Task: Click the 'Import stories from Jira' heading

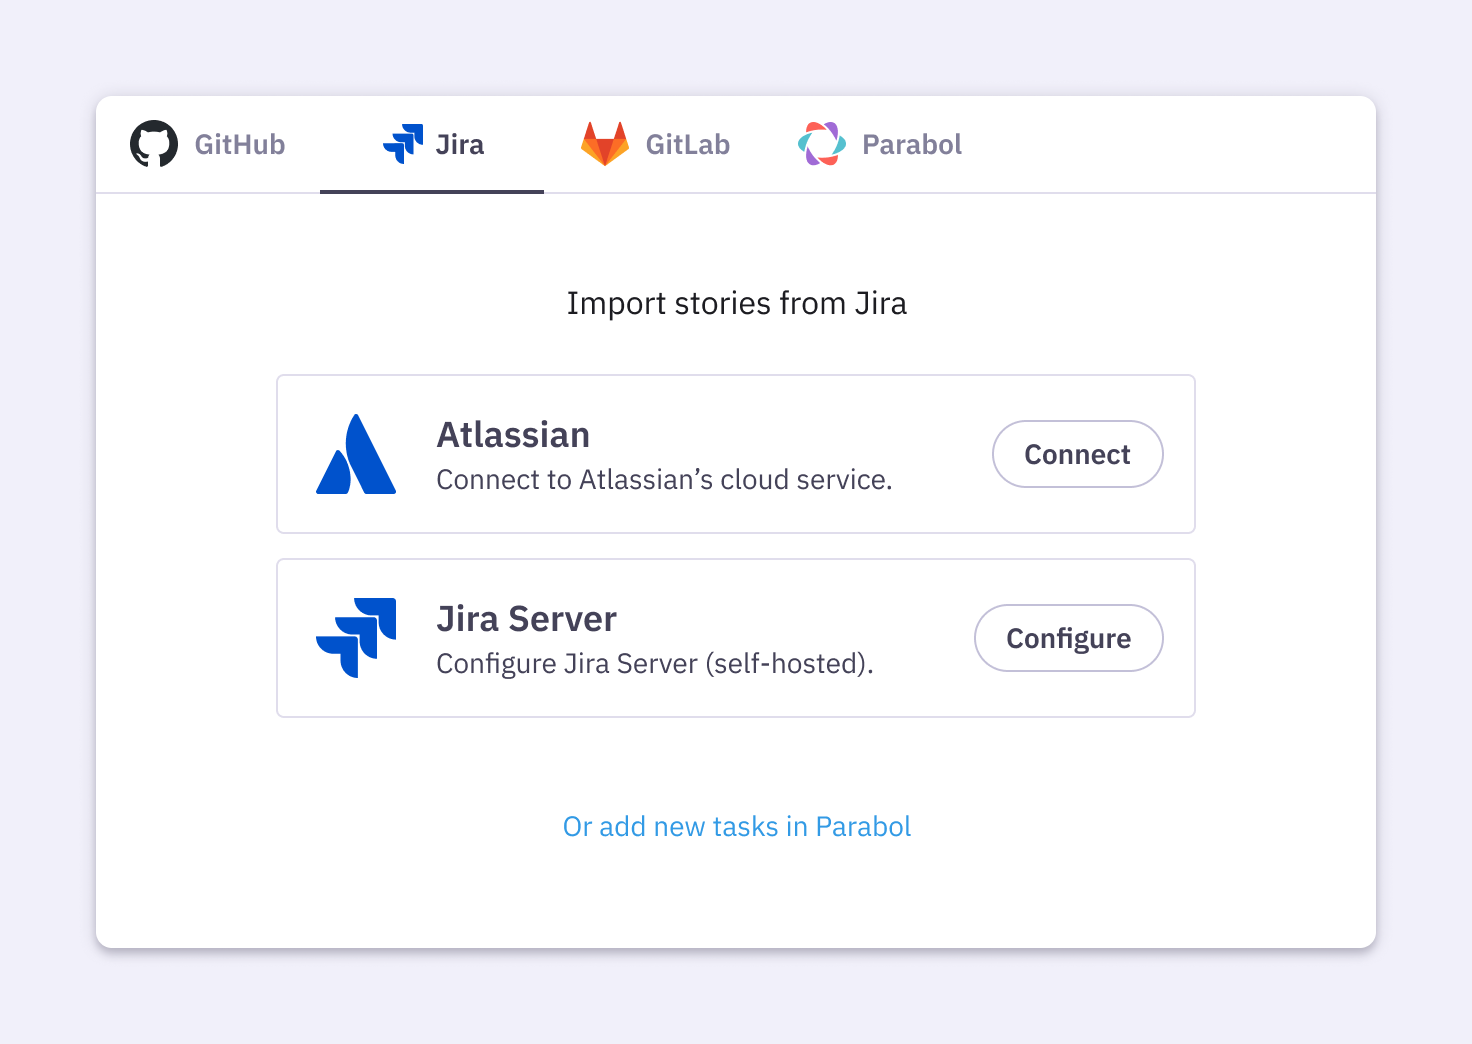Action: 737,302
